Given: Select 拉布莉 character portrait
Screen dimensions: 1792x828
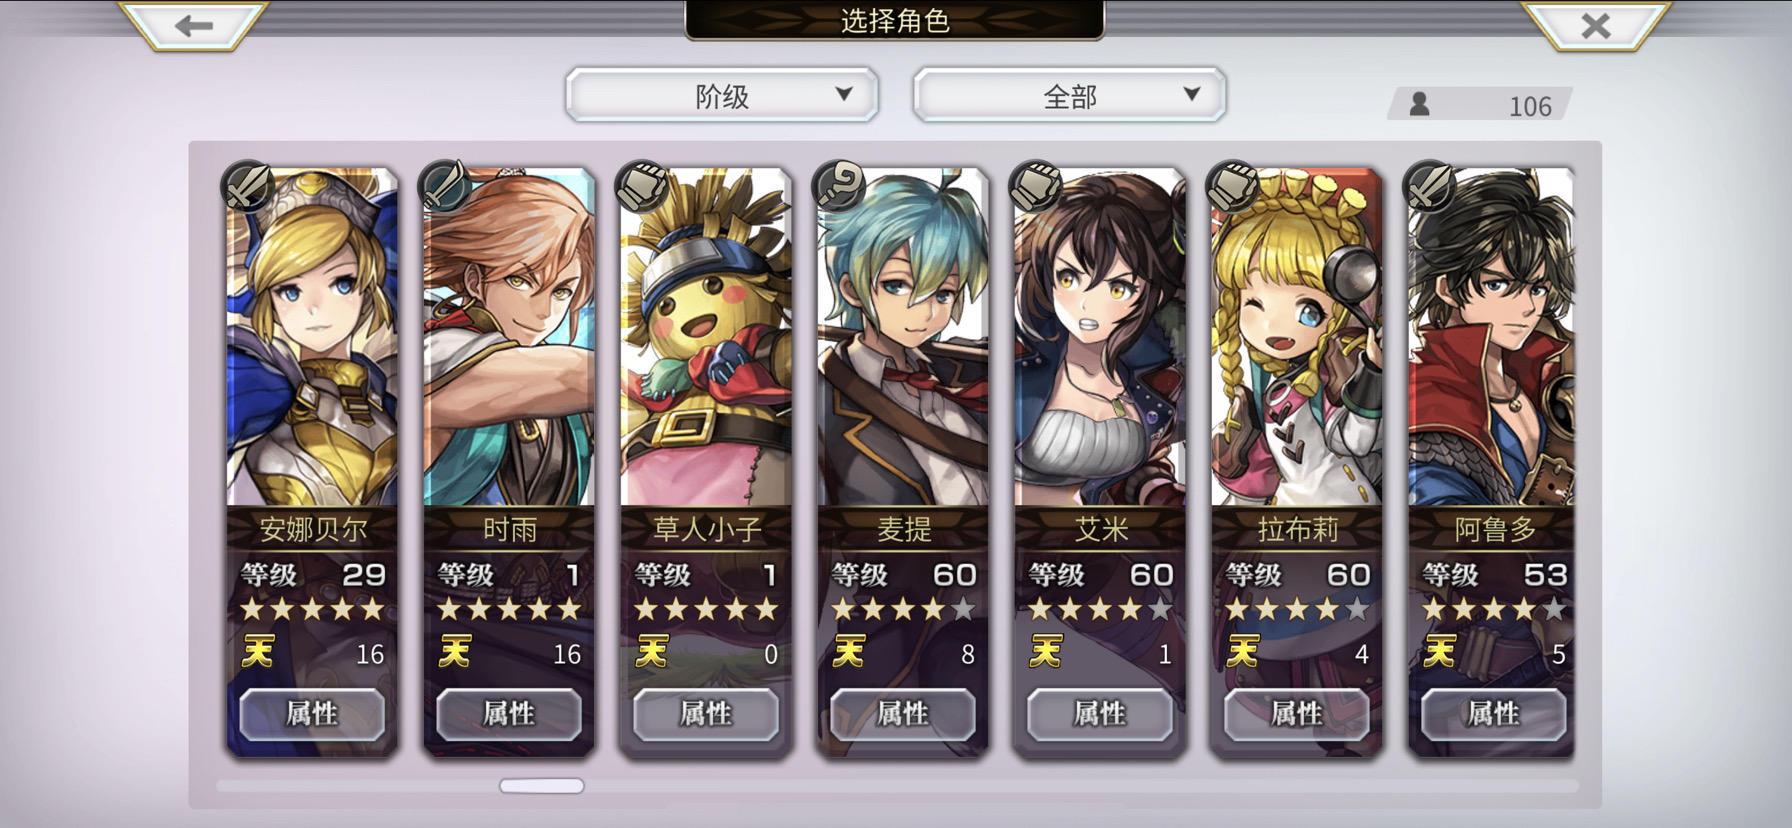Looking at the screenshot, I should [x=1297, y=338].
